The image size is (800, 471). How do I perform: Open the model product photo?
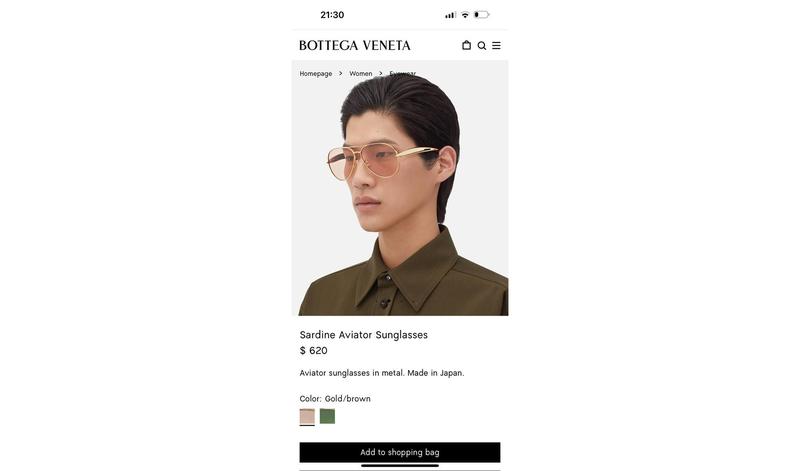click(400, 188)
